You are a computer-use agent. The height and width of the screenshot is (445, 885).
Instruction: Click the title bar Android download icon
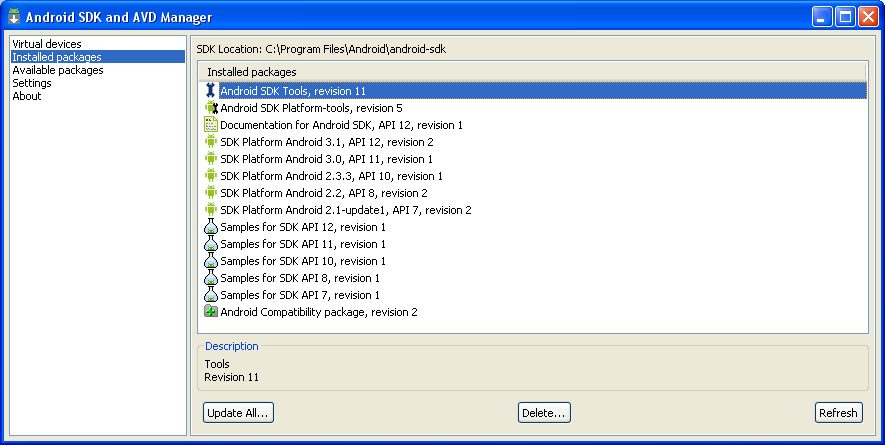pos(14,16)
